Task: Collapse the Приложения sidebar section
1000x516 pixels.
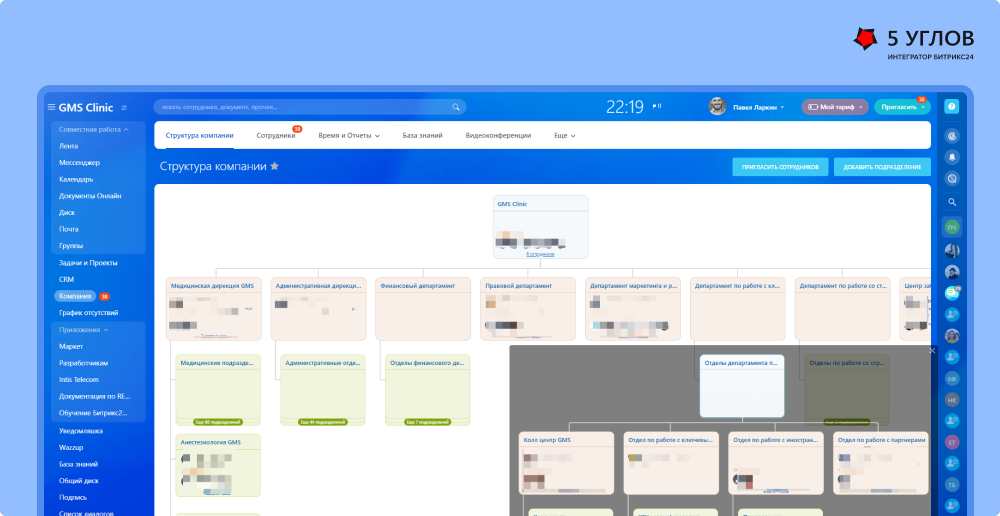Action: pos(106,329)
